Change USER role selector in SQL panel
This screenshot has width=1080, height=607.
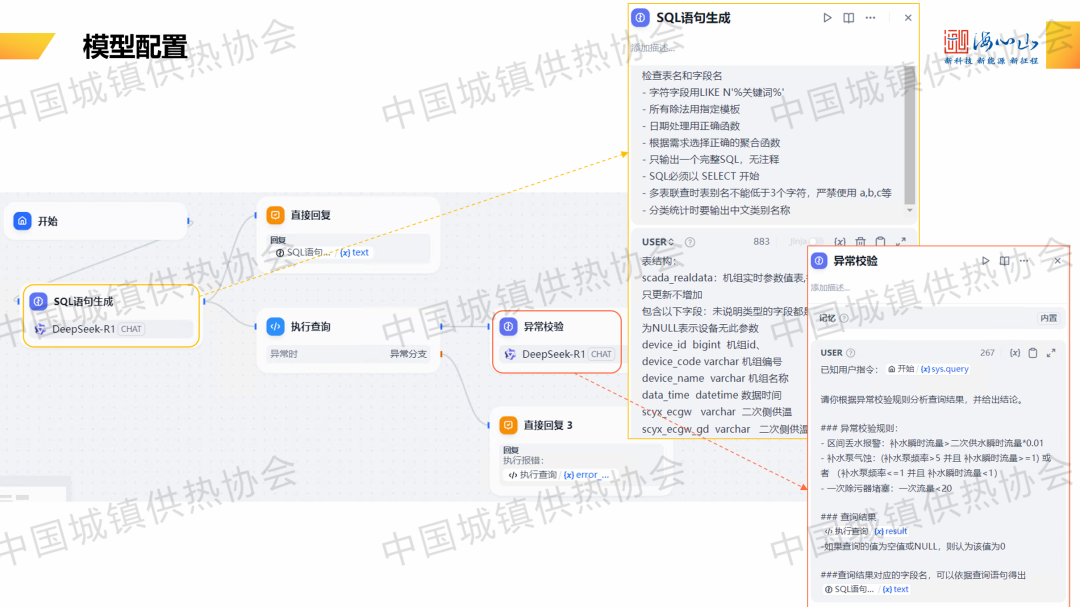coord(658,242)
